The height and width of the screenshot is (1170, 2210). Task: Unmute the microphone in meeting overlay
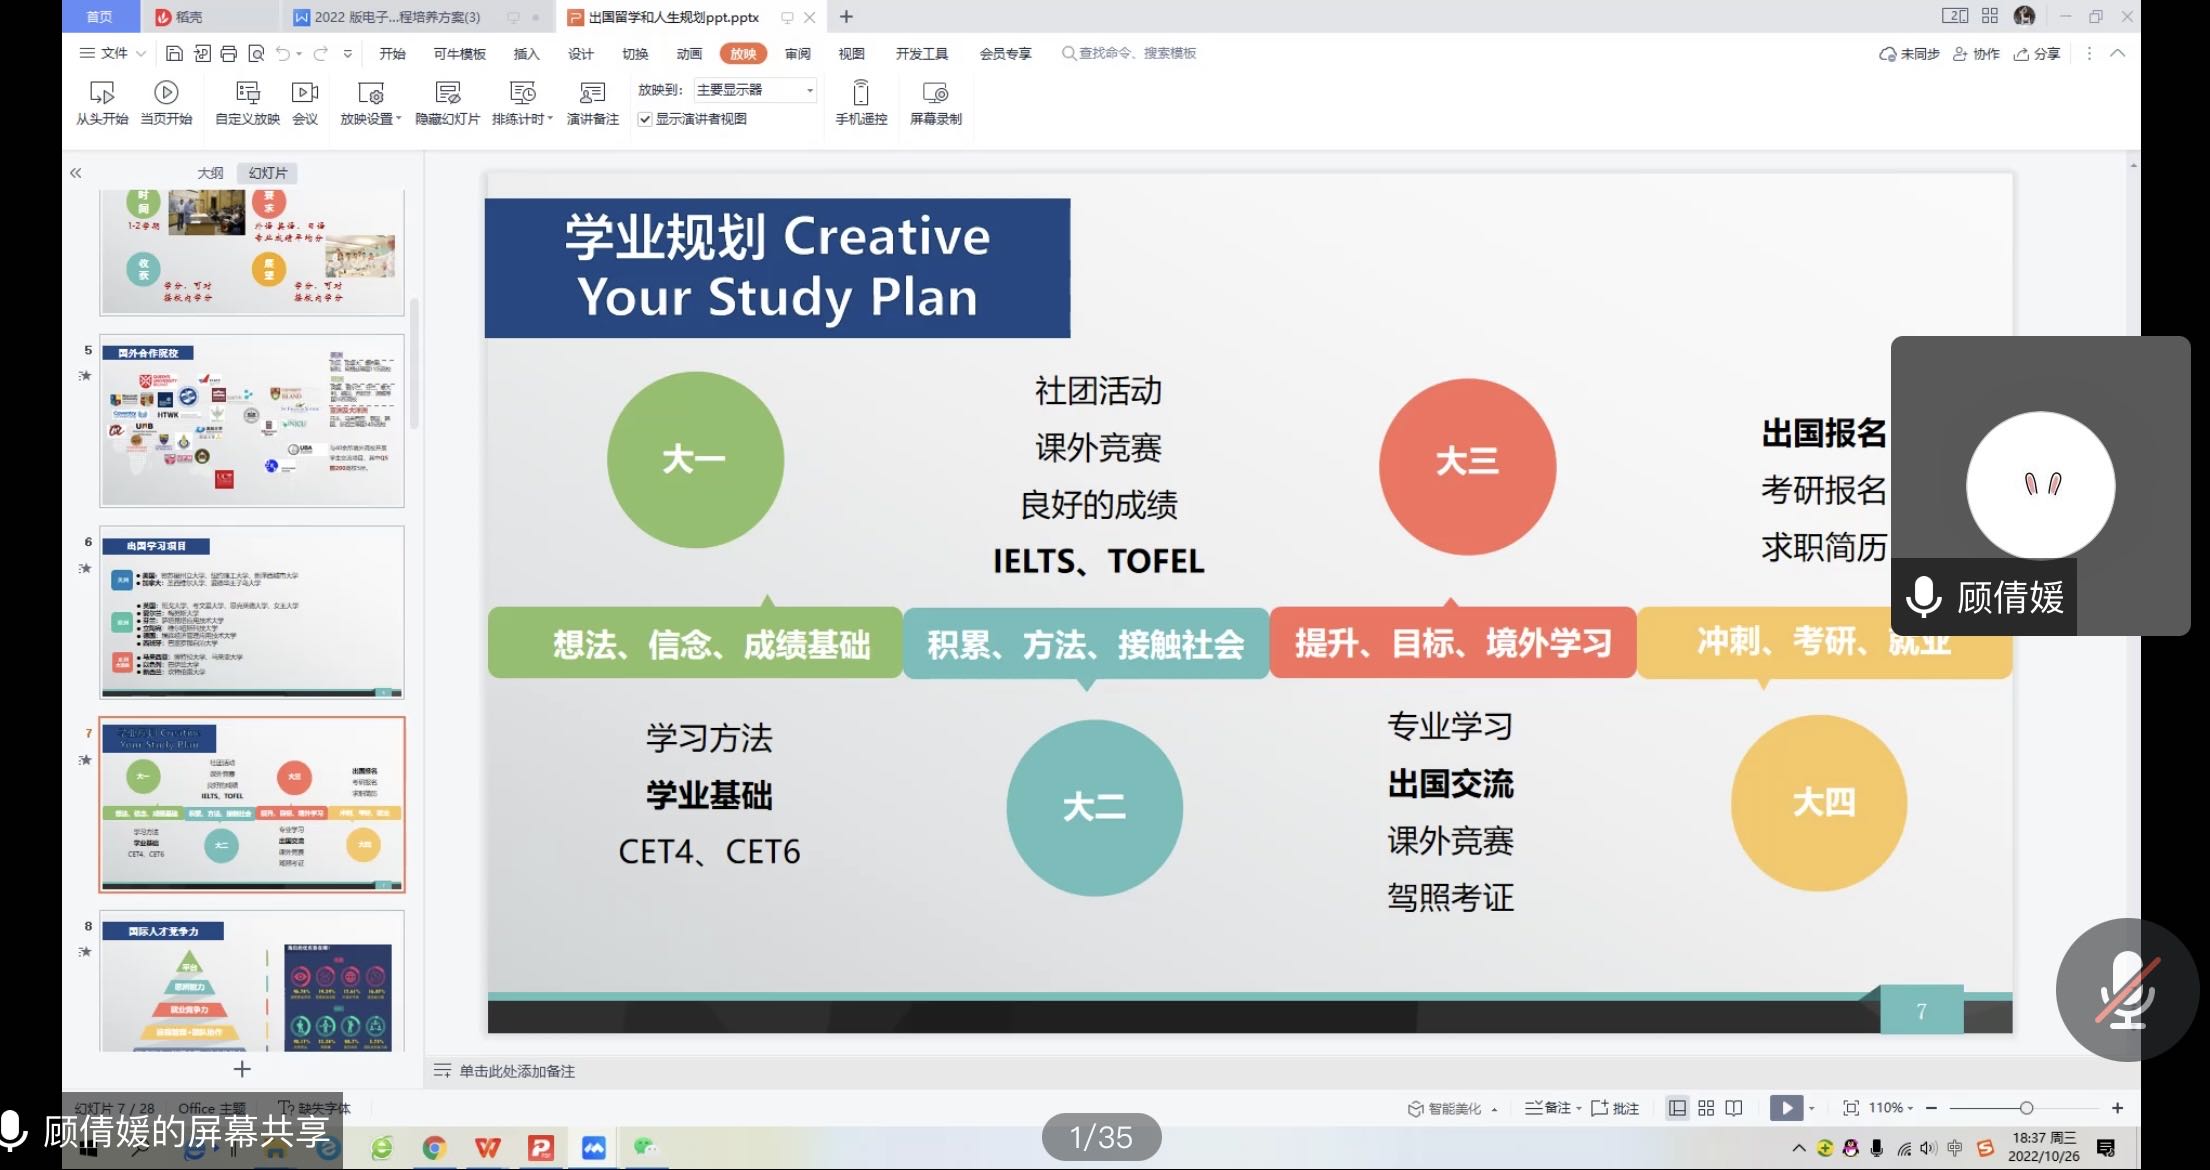(x=2127, y=990)
